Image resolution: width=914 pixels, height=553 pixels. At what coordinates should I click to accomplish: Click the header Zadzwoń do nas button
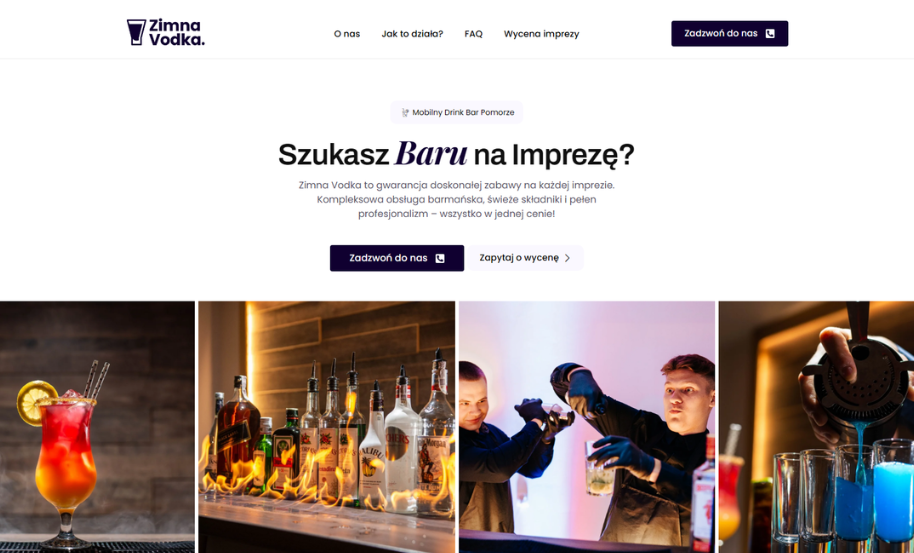pyautogui.click(x=729, y=34)
